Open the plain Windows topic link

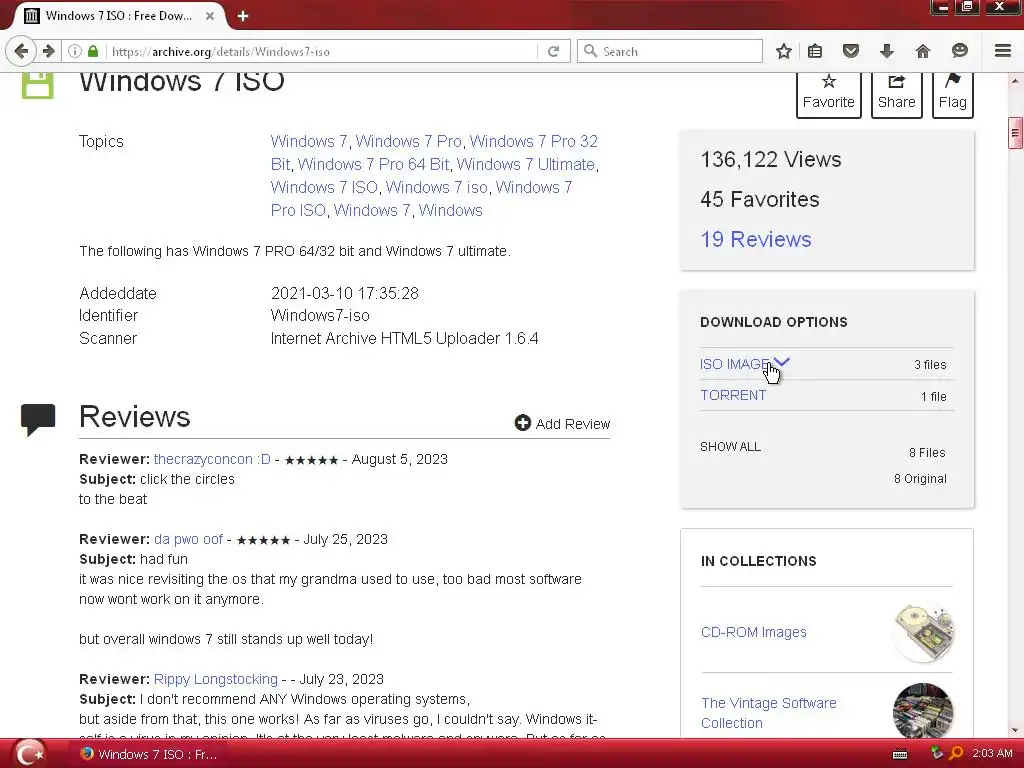click(x=451, y=210)
